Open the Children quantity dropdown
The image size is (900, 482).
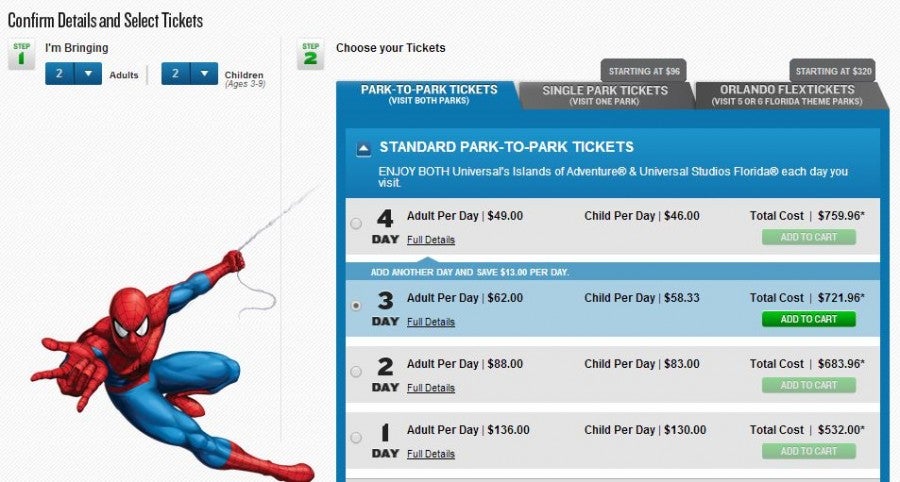(204, 74)
